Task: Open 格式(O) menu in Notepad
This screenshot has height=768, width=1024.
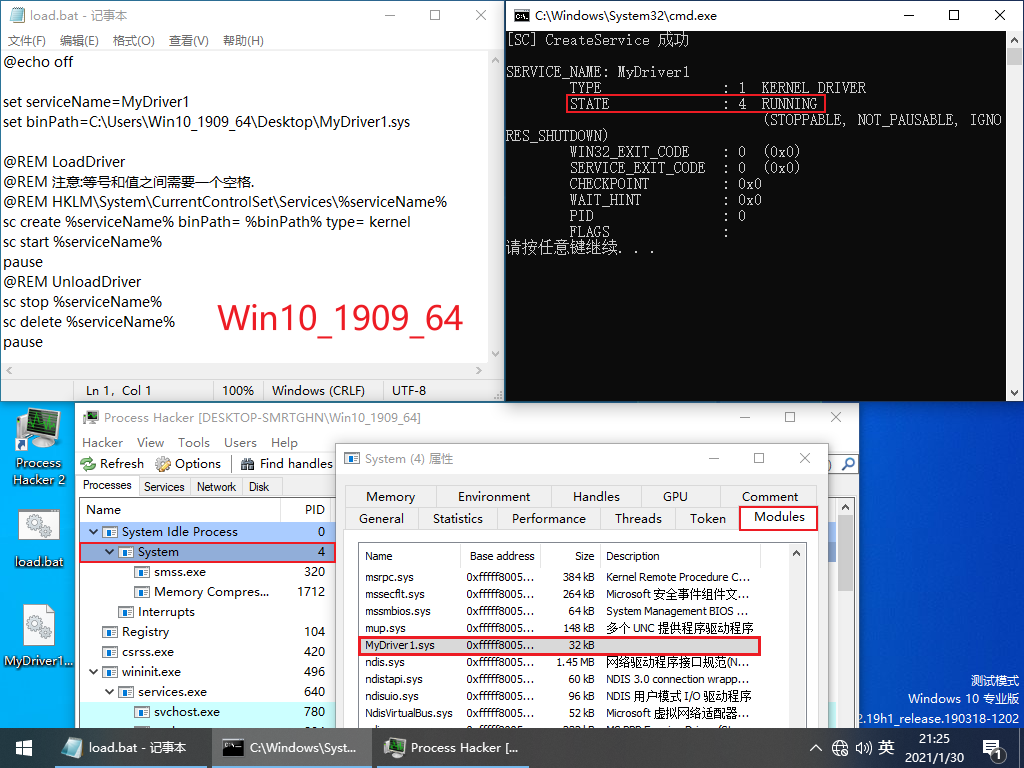Action: click(x=133, y=40)
